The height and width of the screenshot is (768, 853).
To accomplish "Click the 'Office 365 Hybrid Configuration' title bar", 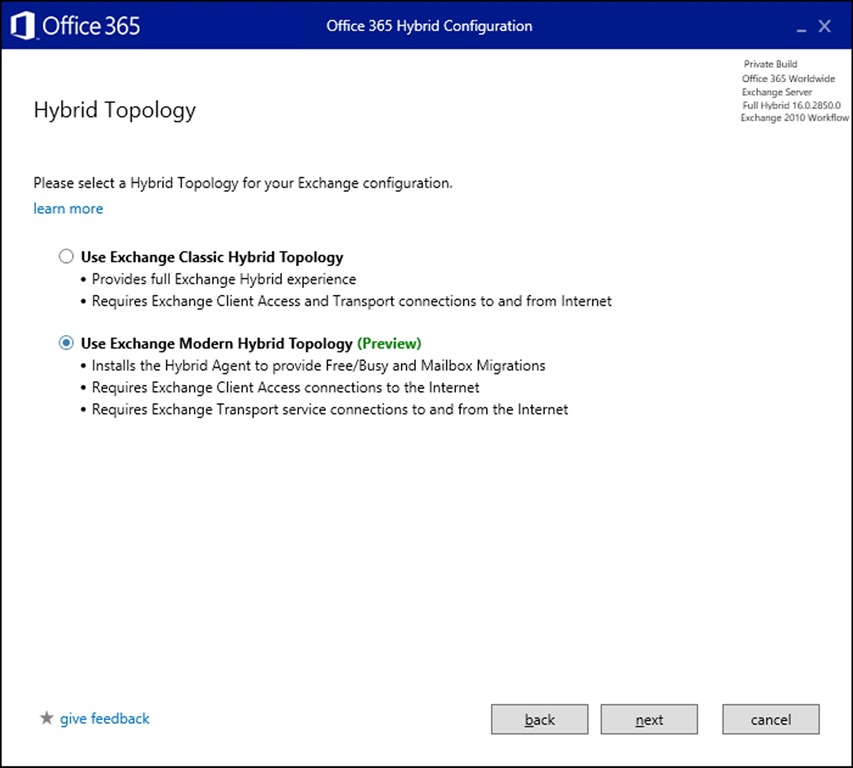I will pyautogui.click(x=429, y=26).
